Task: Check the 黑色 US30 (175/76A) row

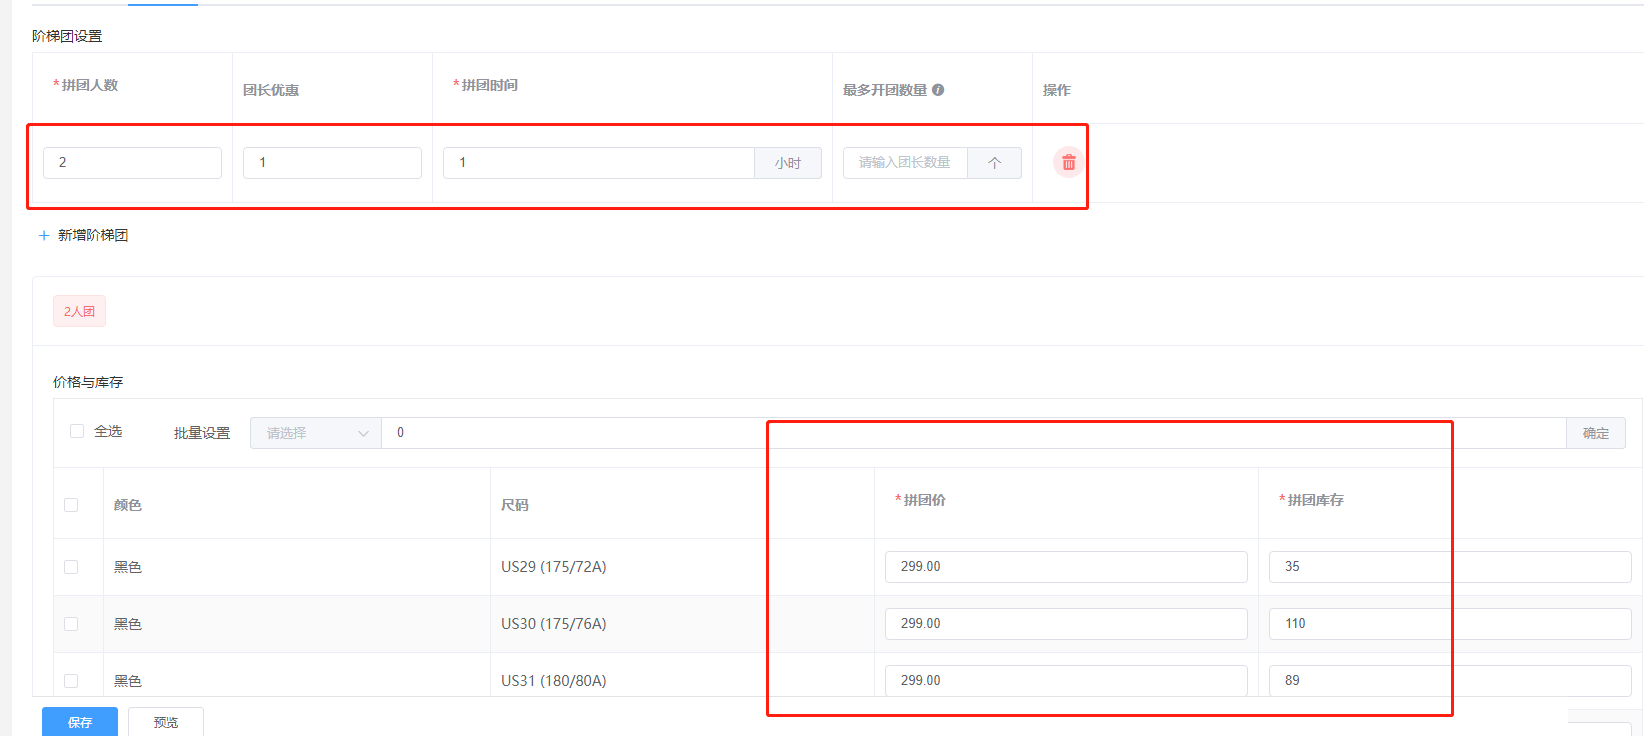Action: (71, 624)
